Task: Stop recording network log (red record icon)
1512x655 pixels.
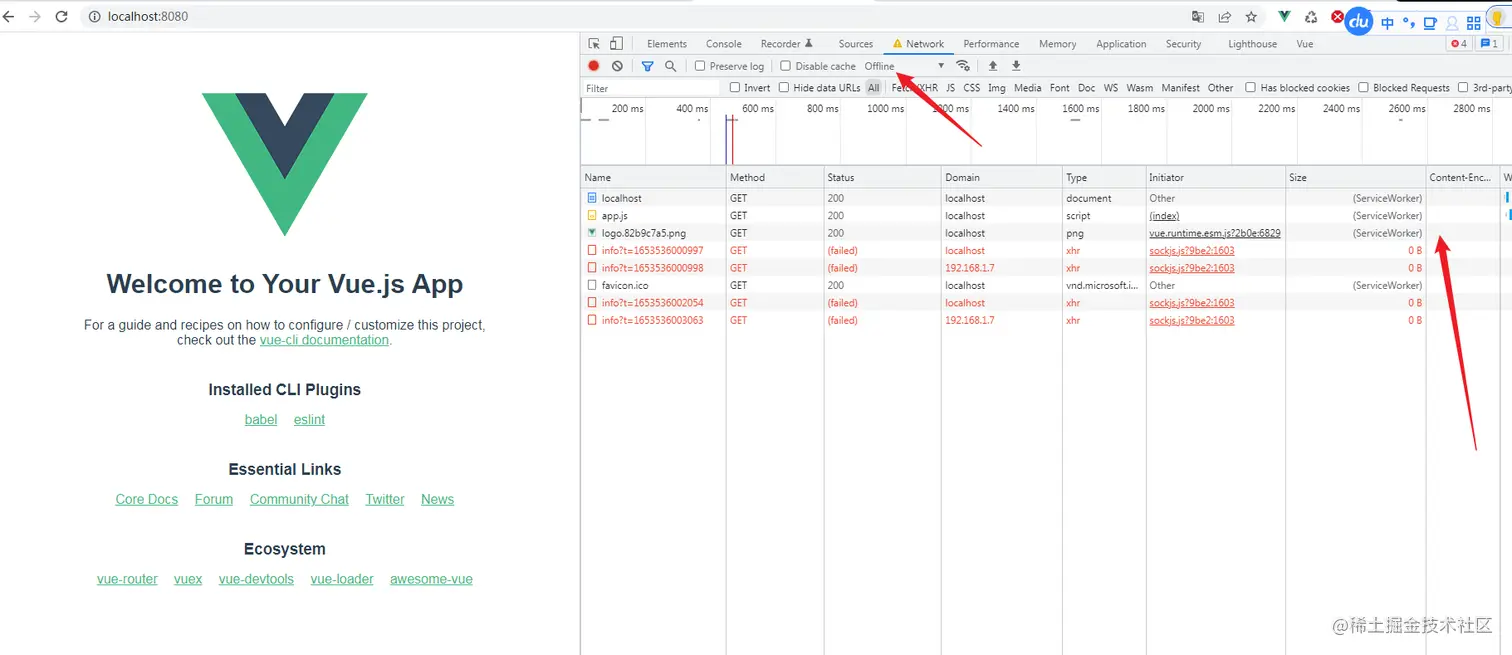Action: (592, 65)
